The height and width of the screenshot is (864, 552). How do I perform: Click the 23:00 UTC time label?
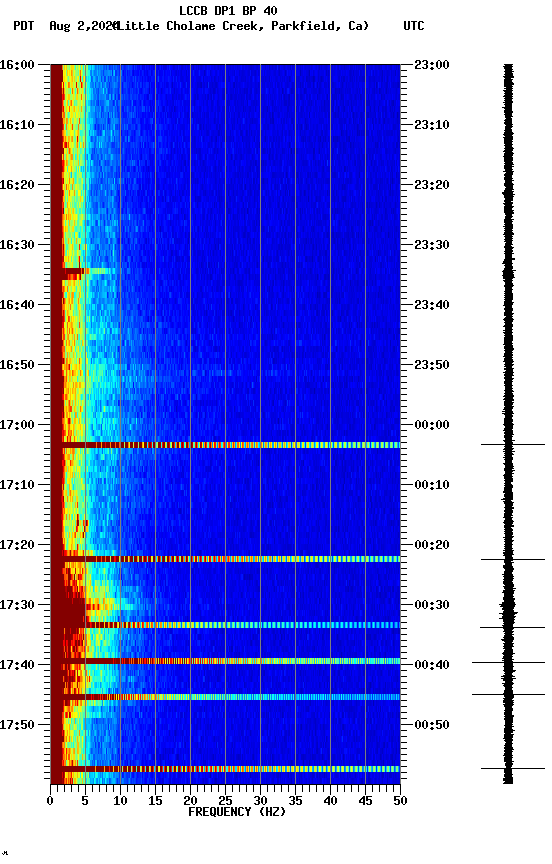[432, 65]
